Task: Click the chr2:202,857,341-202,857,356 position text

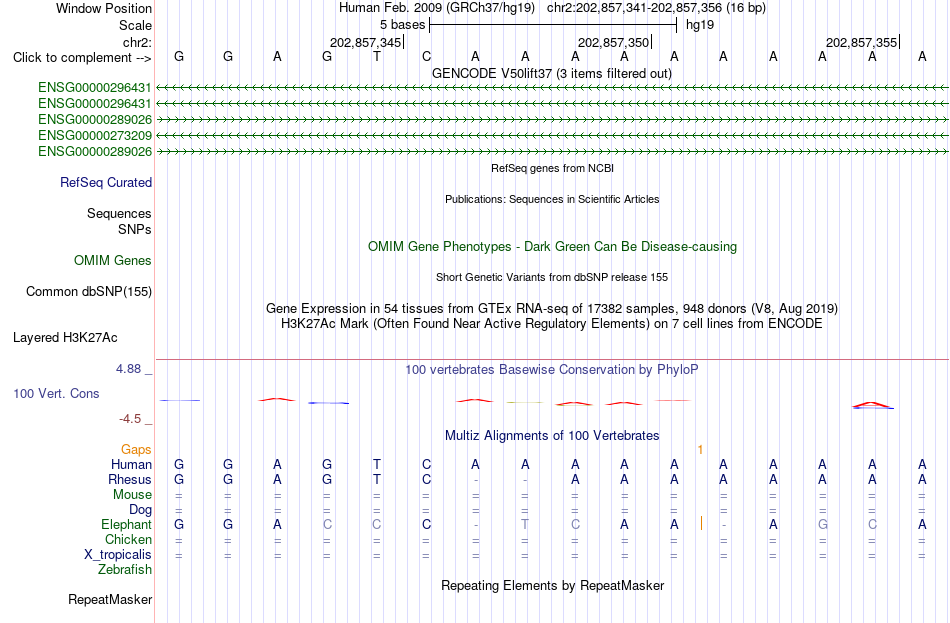Action: (656, 8)
